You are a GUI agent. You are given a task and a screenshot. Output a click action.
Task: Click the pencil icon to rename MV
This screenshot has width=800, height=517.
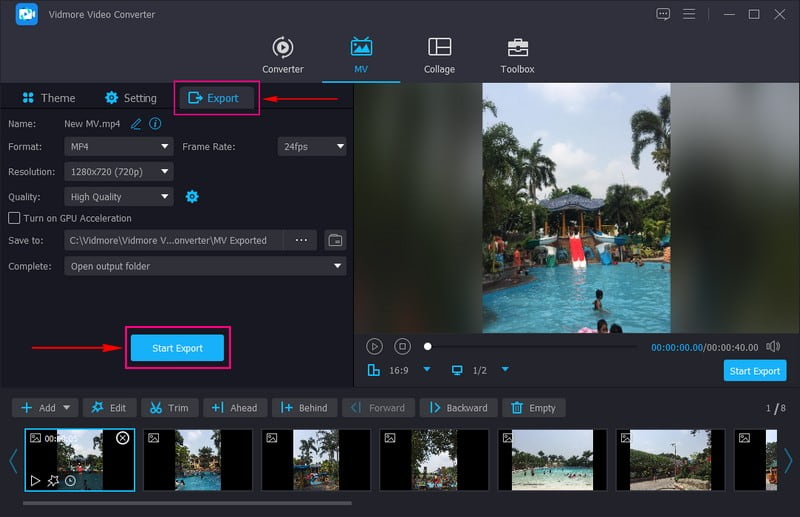(x=136, y=124)
